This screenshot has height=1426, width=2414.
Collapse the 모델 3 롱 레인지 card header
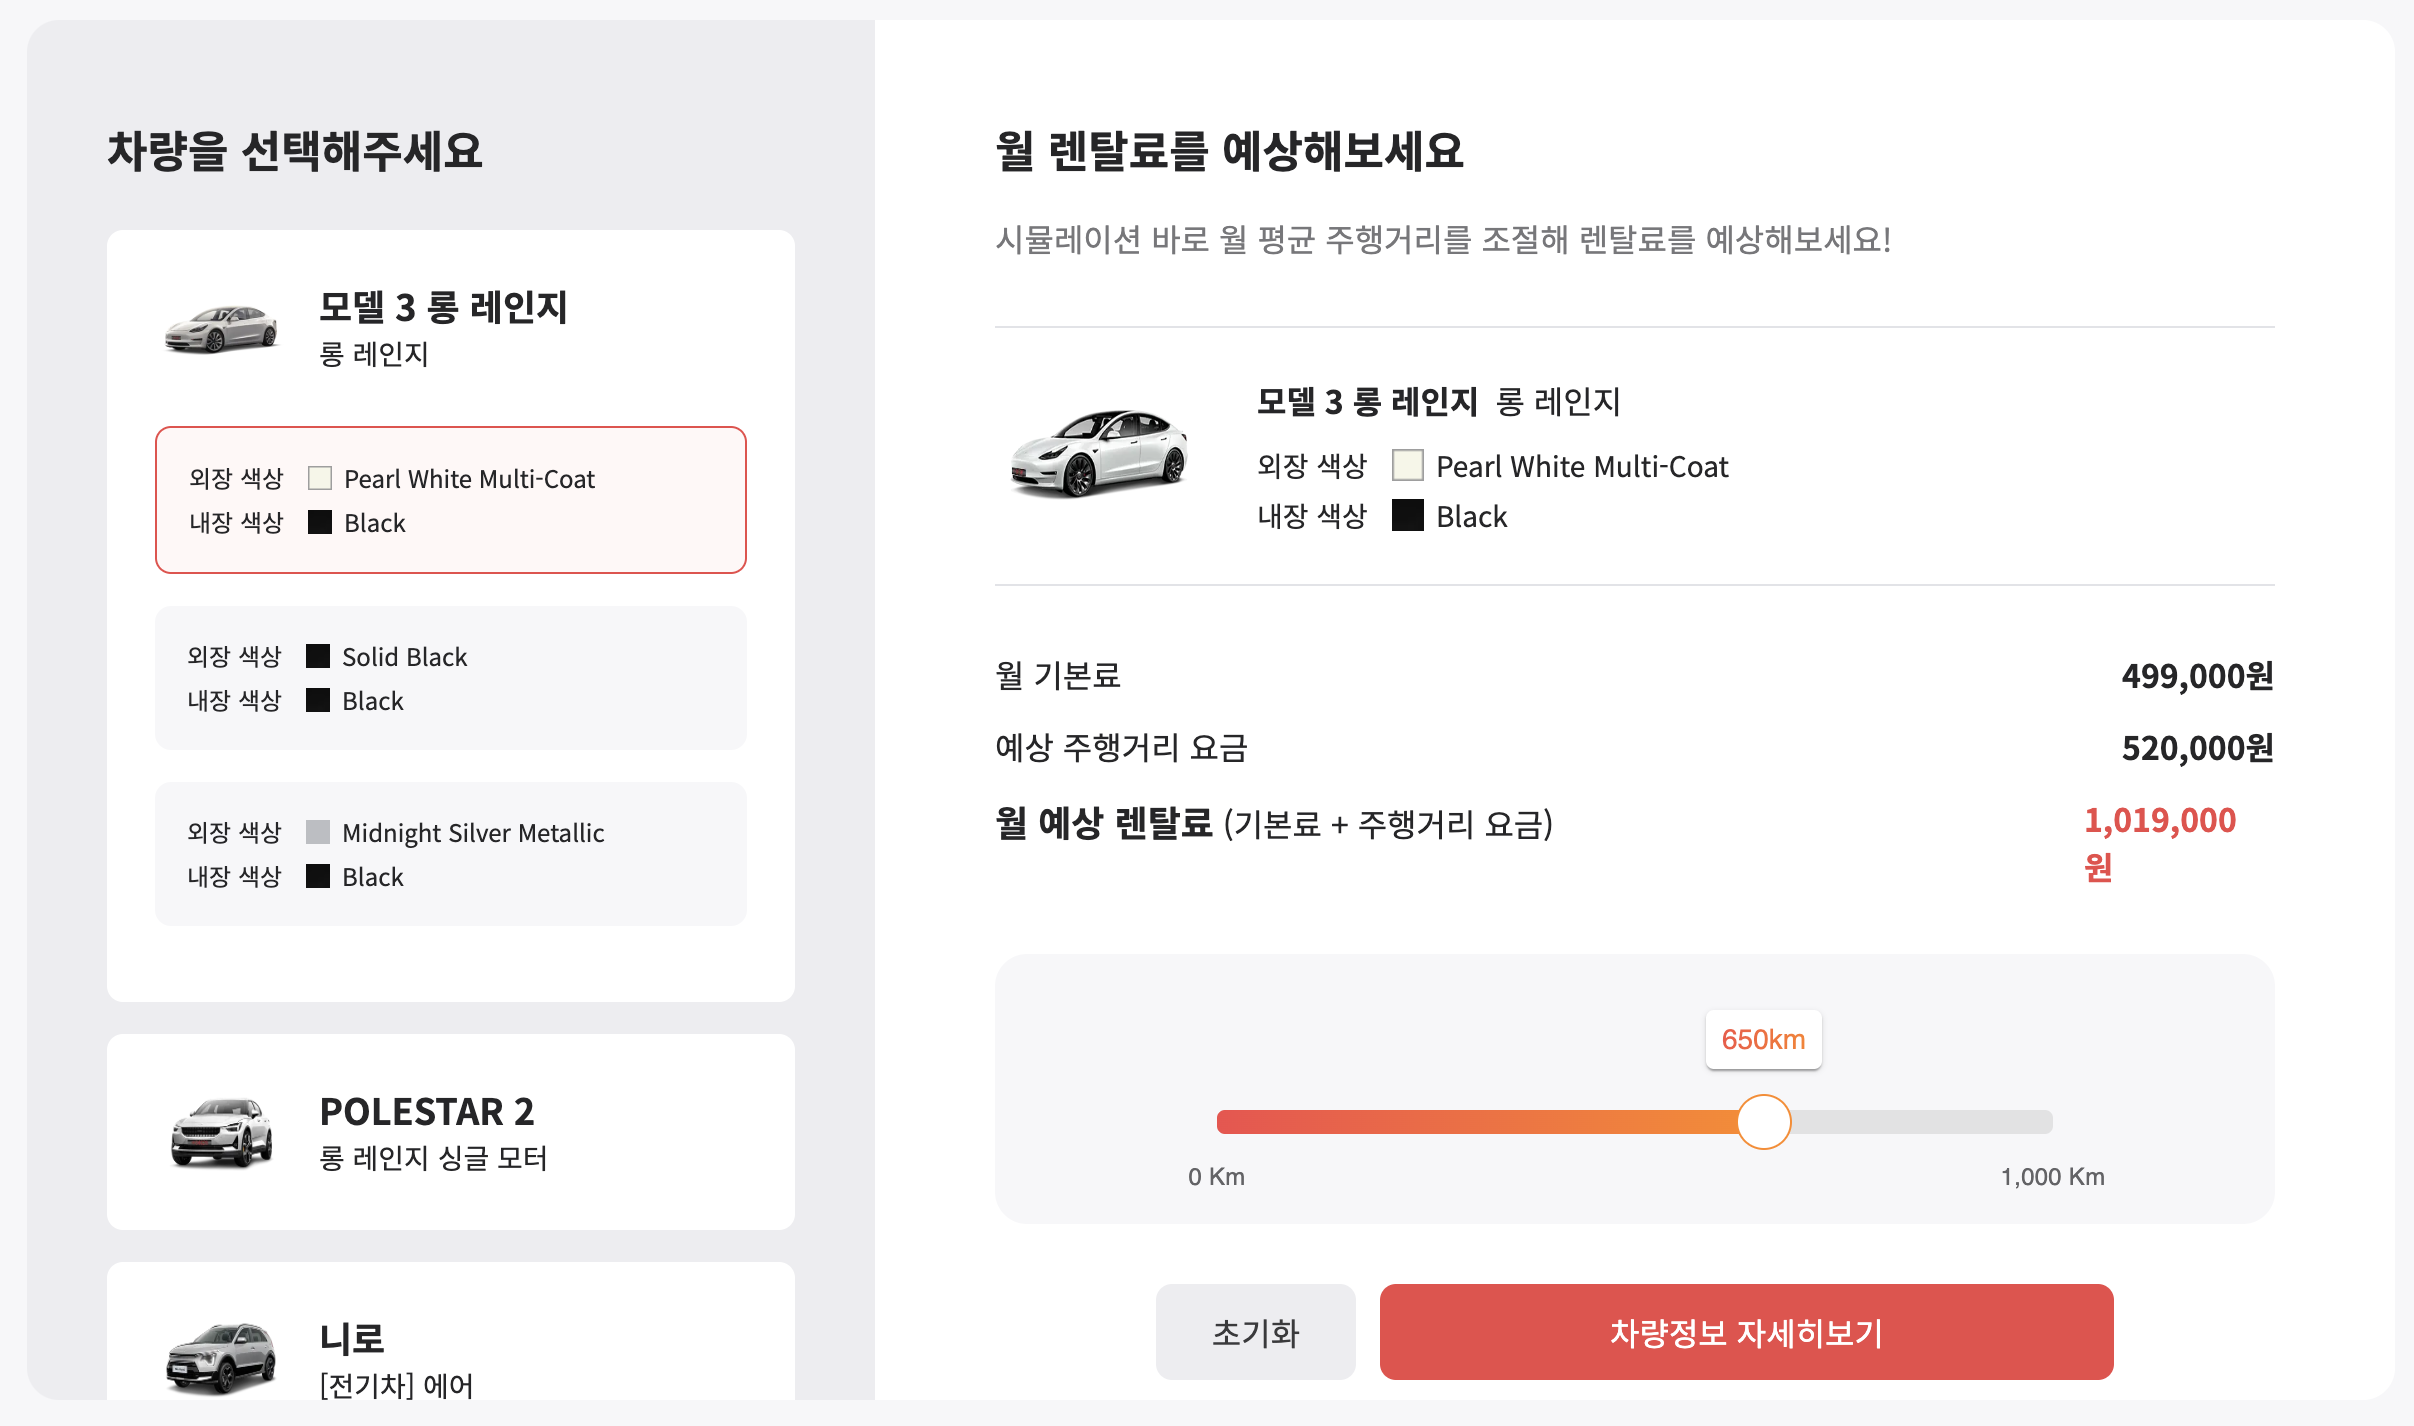pos(451,328)
